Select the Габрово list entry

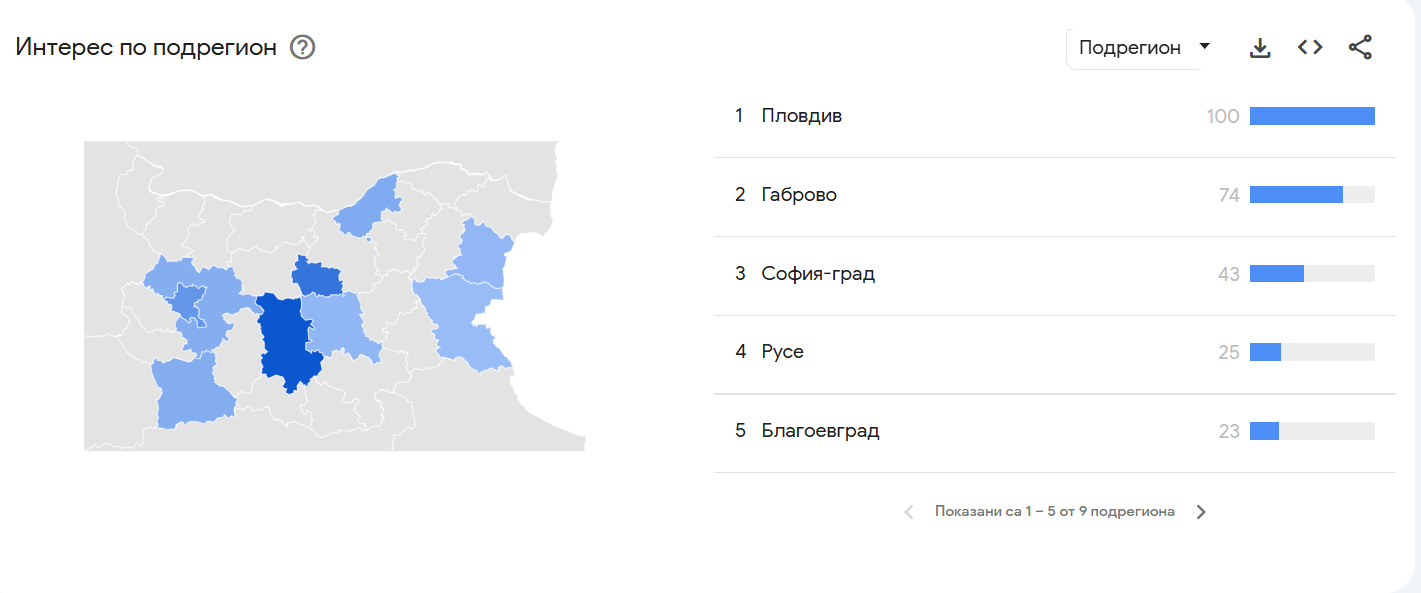click(800, 194)
